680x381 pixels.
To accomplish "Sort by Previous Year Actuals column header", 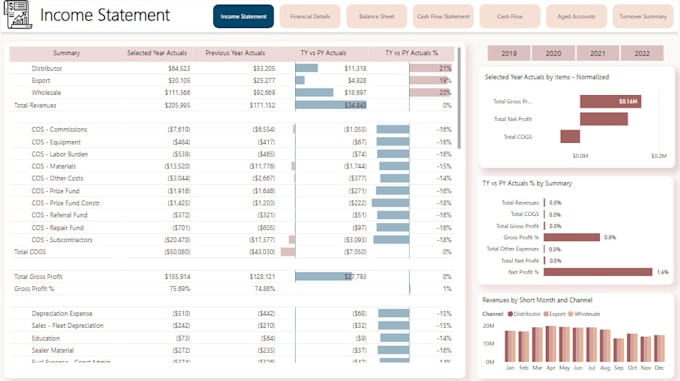I will 235,53.
